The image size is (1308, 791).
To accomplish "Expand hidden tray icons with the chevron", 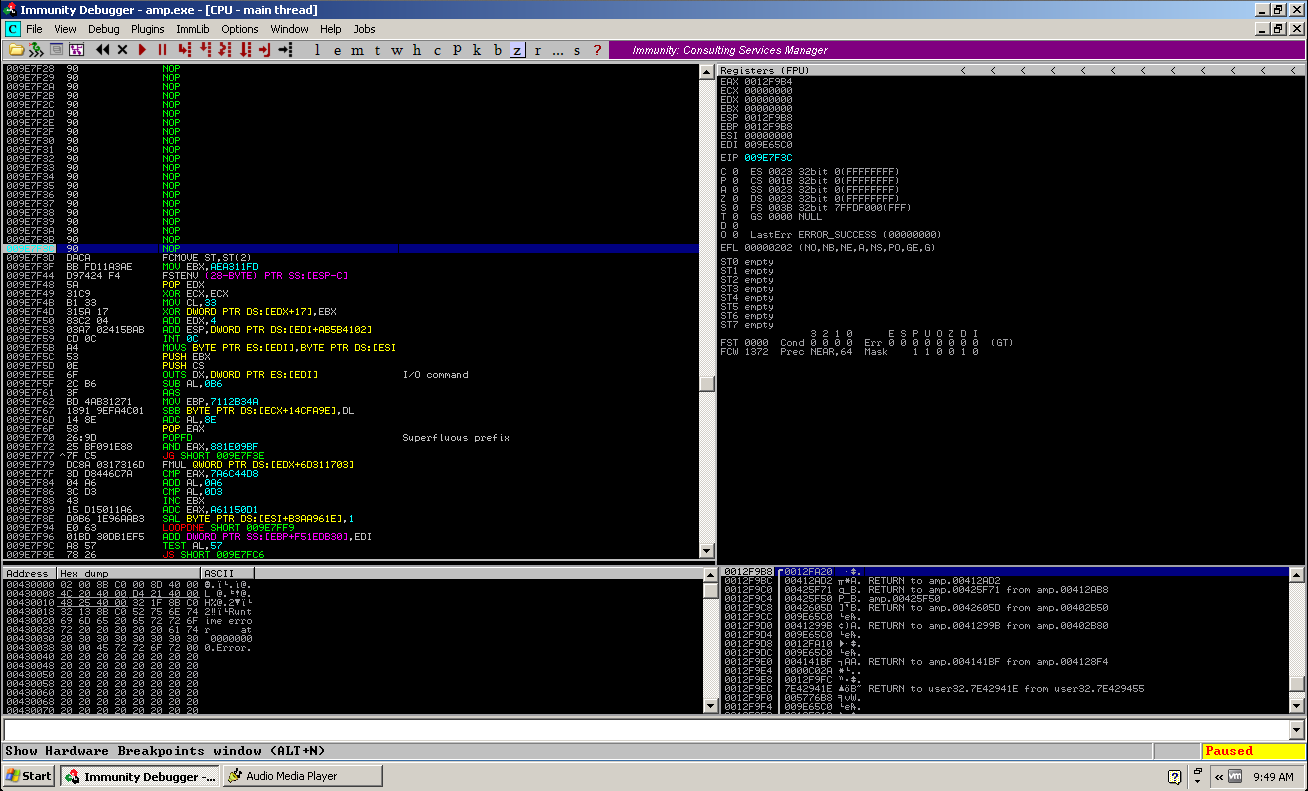I will point(1218,776).
